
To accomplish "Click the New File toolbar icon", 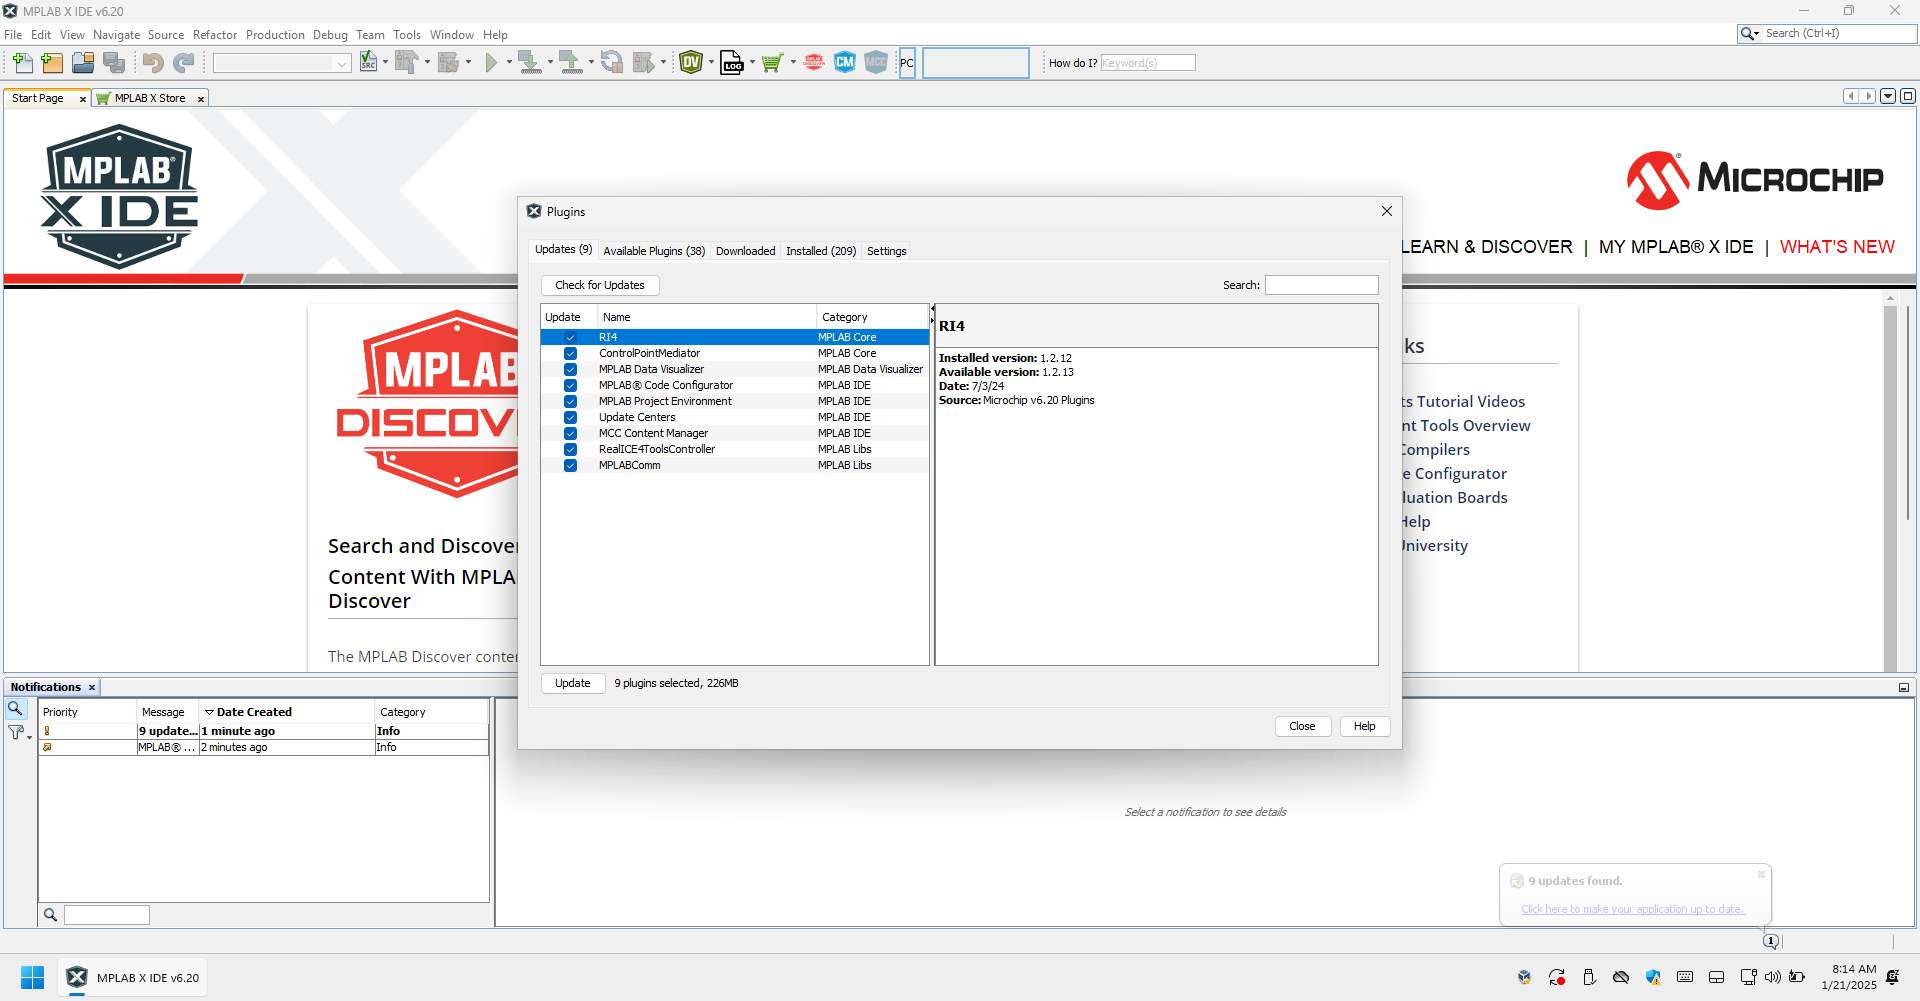I will 22,63.
